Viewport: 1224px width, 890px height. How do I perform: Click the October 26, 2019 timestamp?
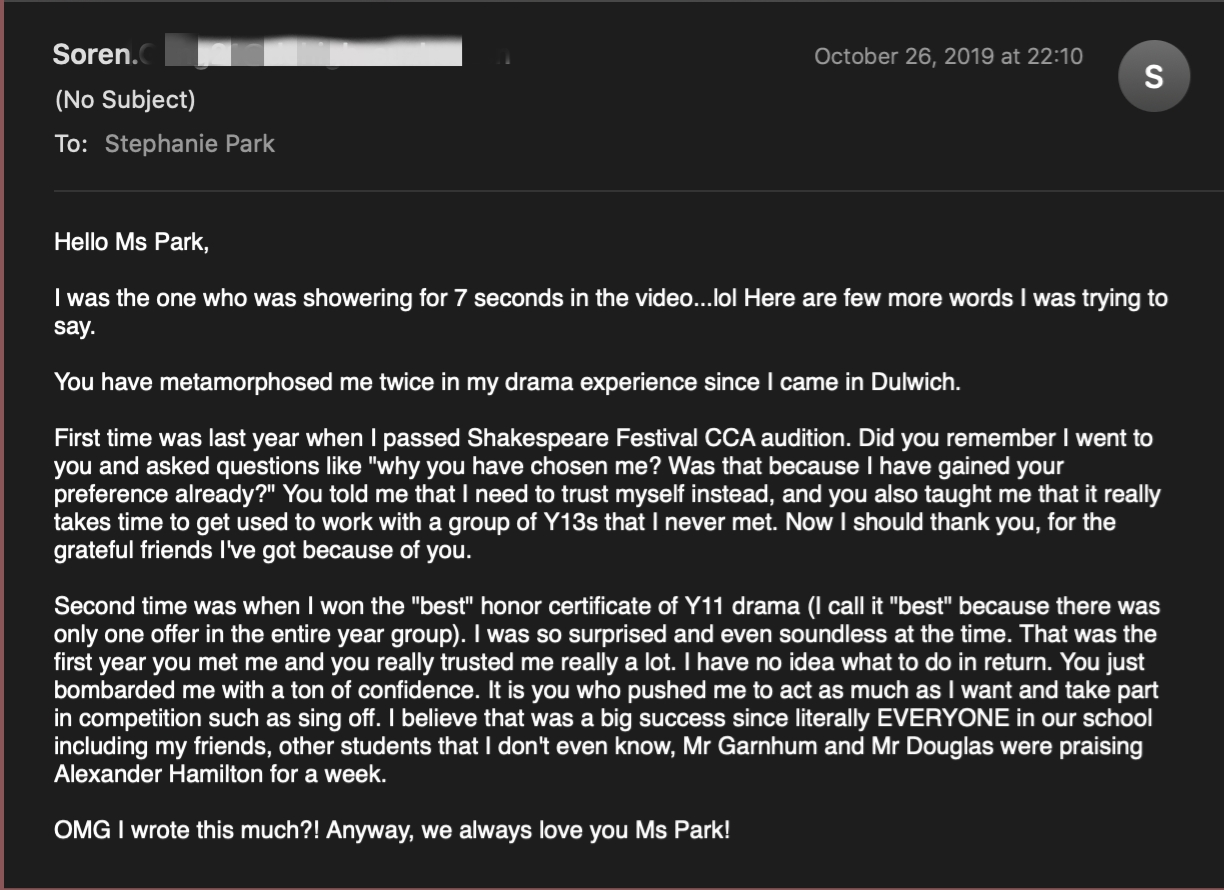point(948,56)
